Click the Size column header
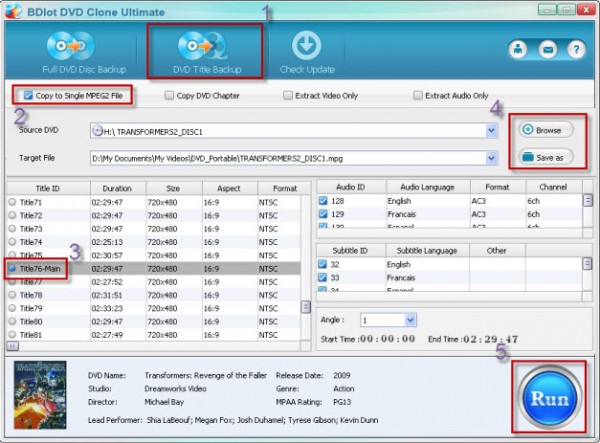 click(x=173, y=188)
